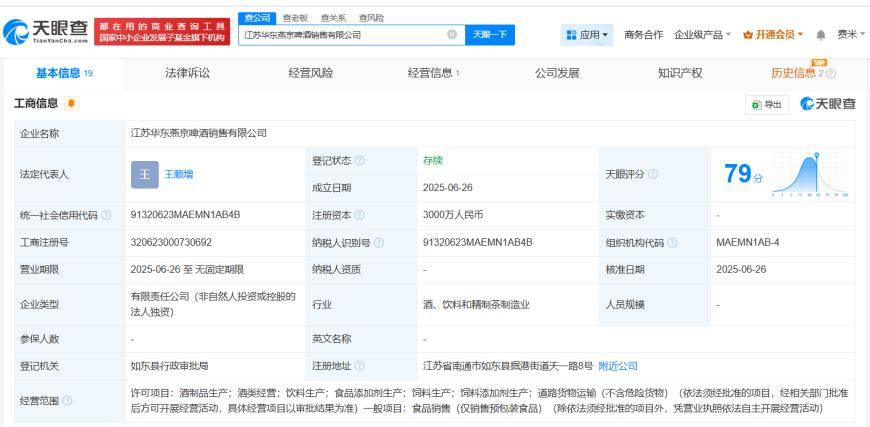Viewport: 870px width, 427px height.
Task: Switch to 查关系 search tab
Action: (x=333, y=18)
